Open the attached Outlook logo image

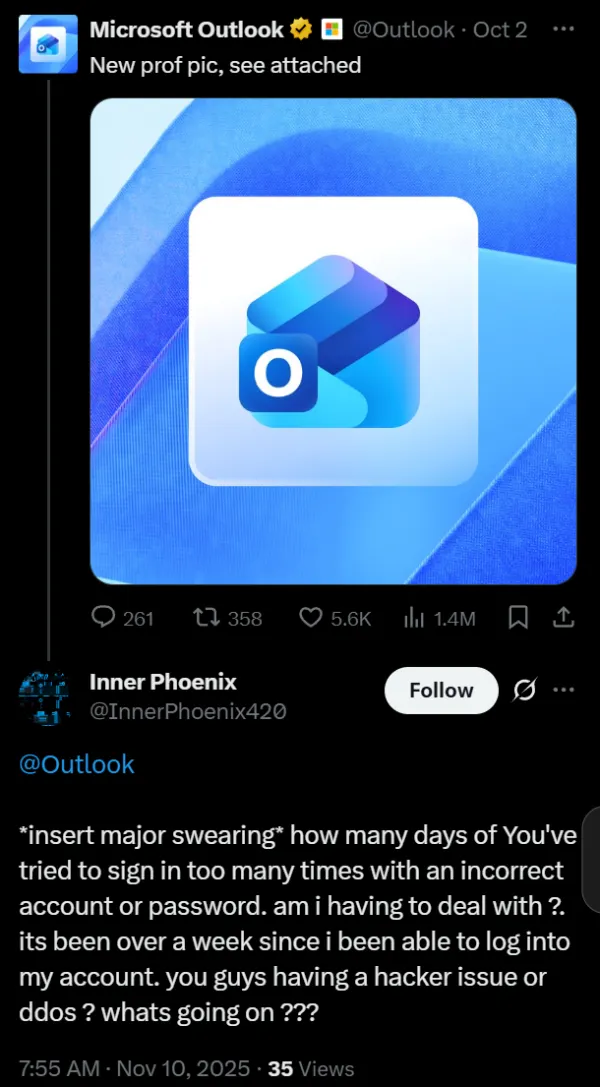coord(333,340)
